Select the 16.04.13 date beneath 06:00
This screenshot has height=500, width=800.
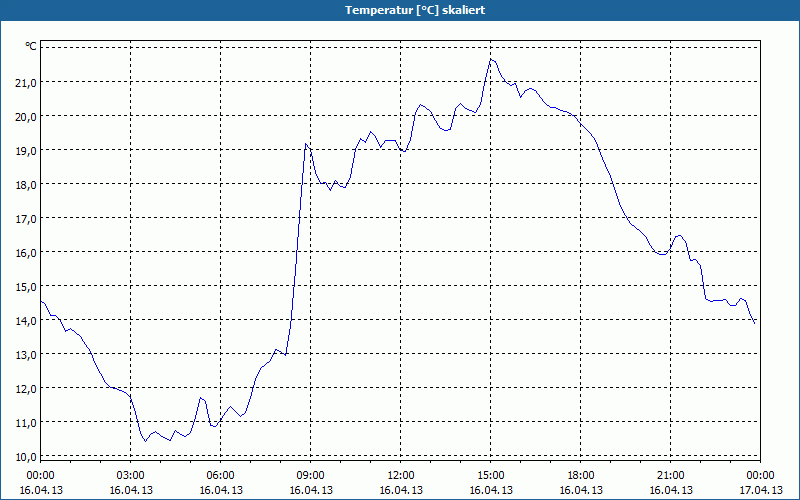220,490
